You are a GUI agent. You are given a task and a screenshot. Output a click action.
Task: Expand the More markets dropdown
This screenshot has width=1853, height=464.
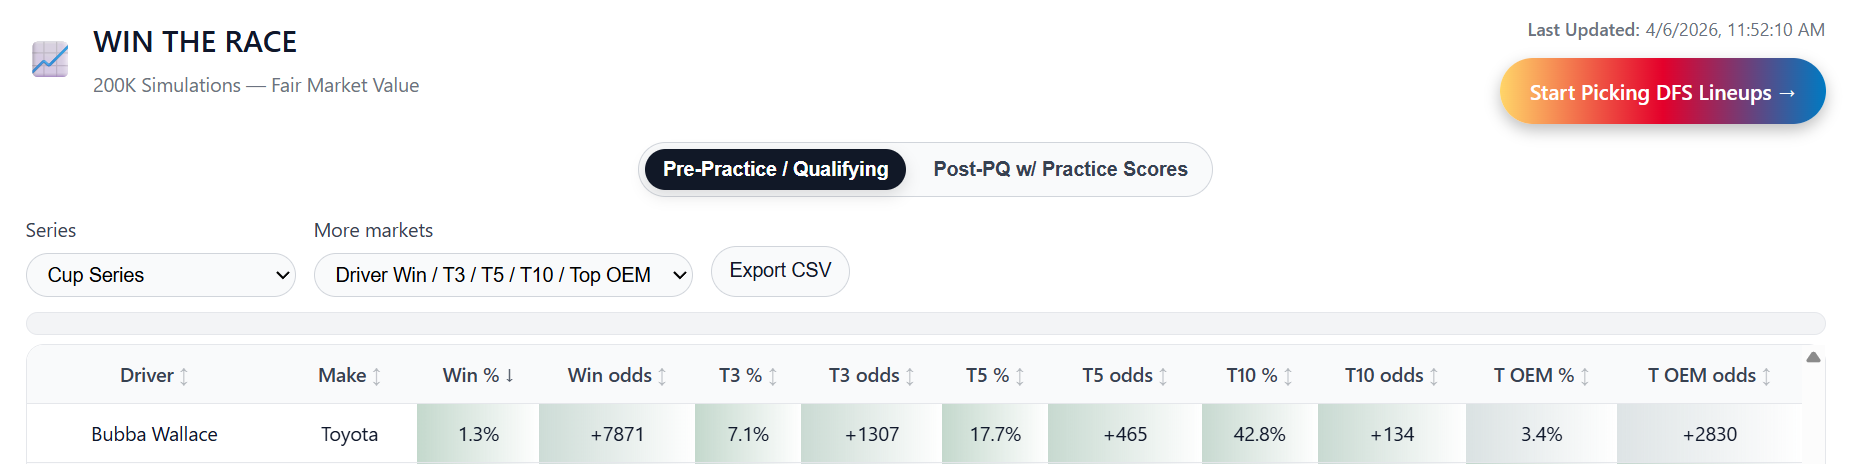click(x=503, y=275)
